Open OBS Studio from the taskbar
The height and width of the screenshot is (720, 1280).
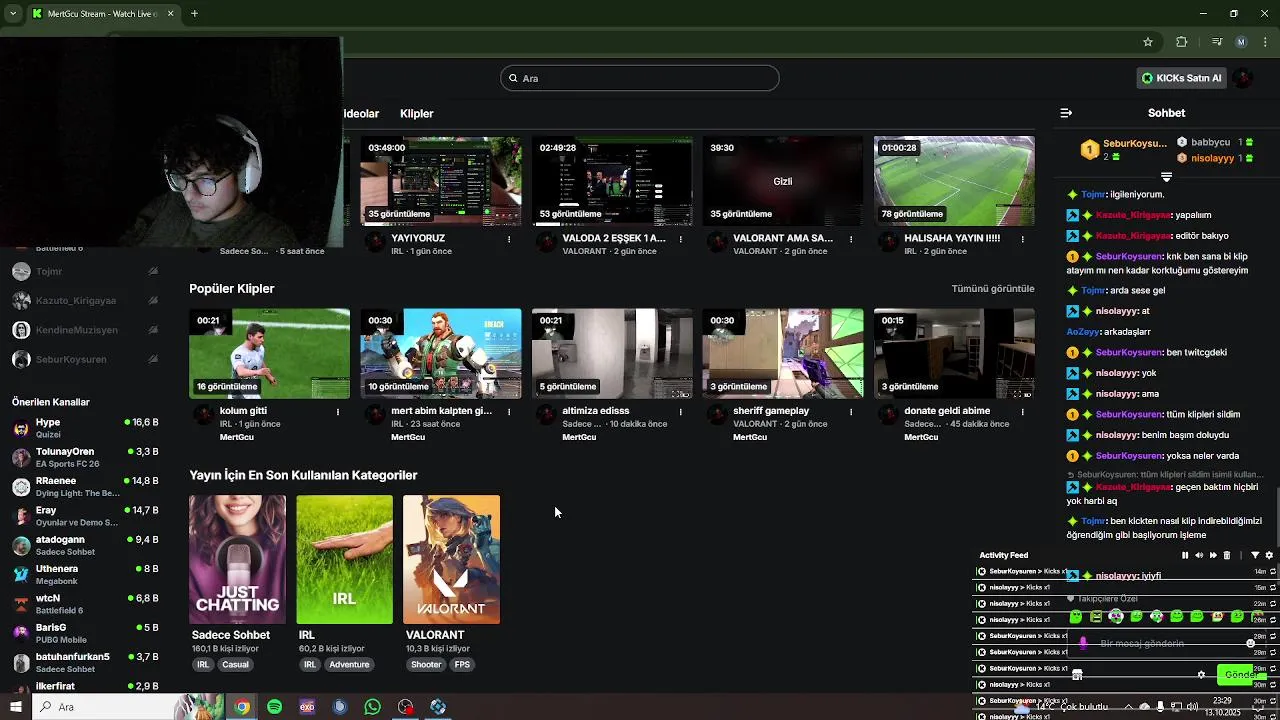pyautogui.click(x=405, y=707)
